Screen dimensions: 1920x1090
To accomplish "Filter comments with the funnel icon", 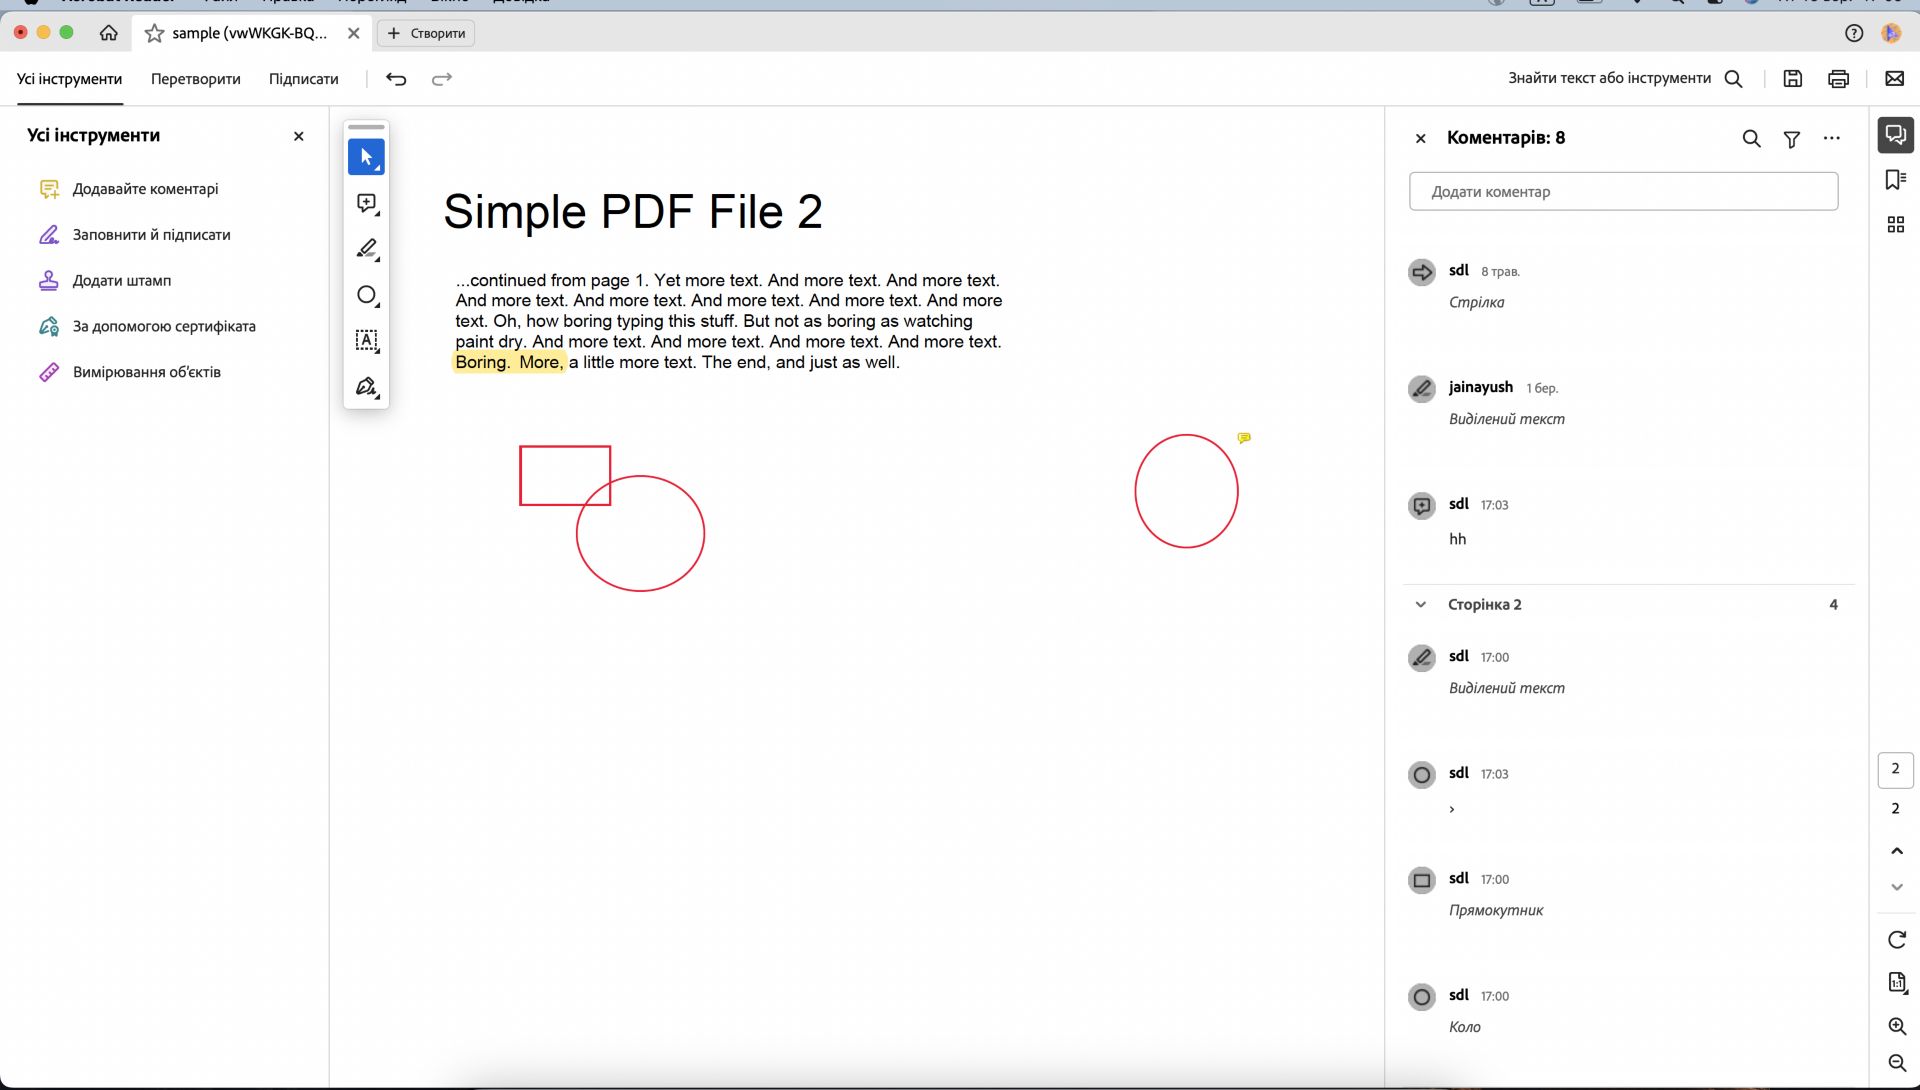I will (1791, 139).
